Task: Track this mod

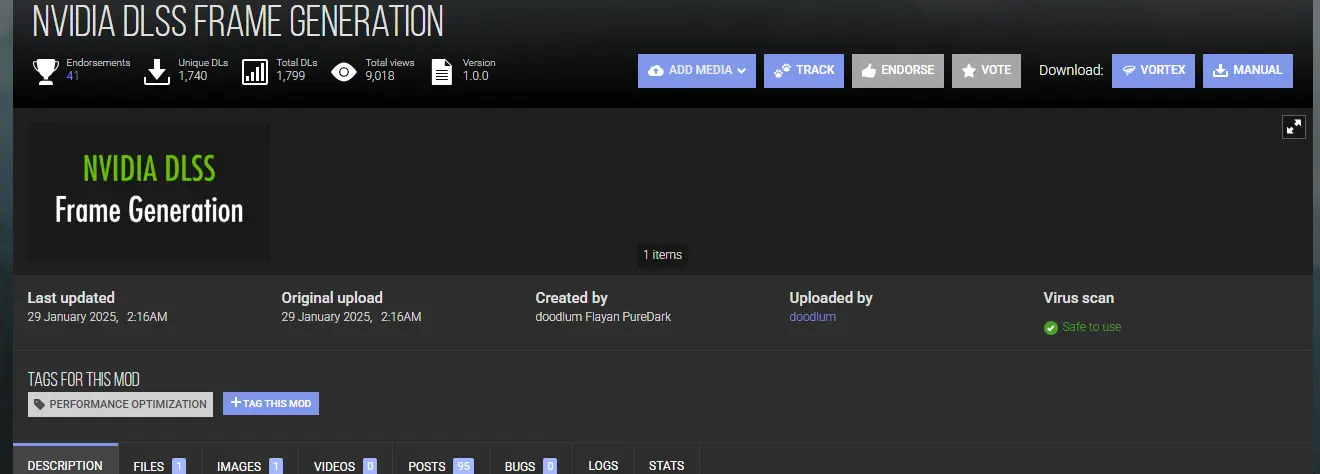Action: (804, 71)
